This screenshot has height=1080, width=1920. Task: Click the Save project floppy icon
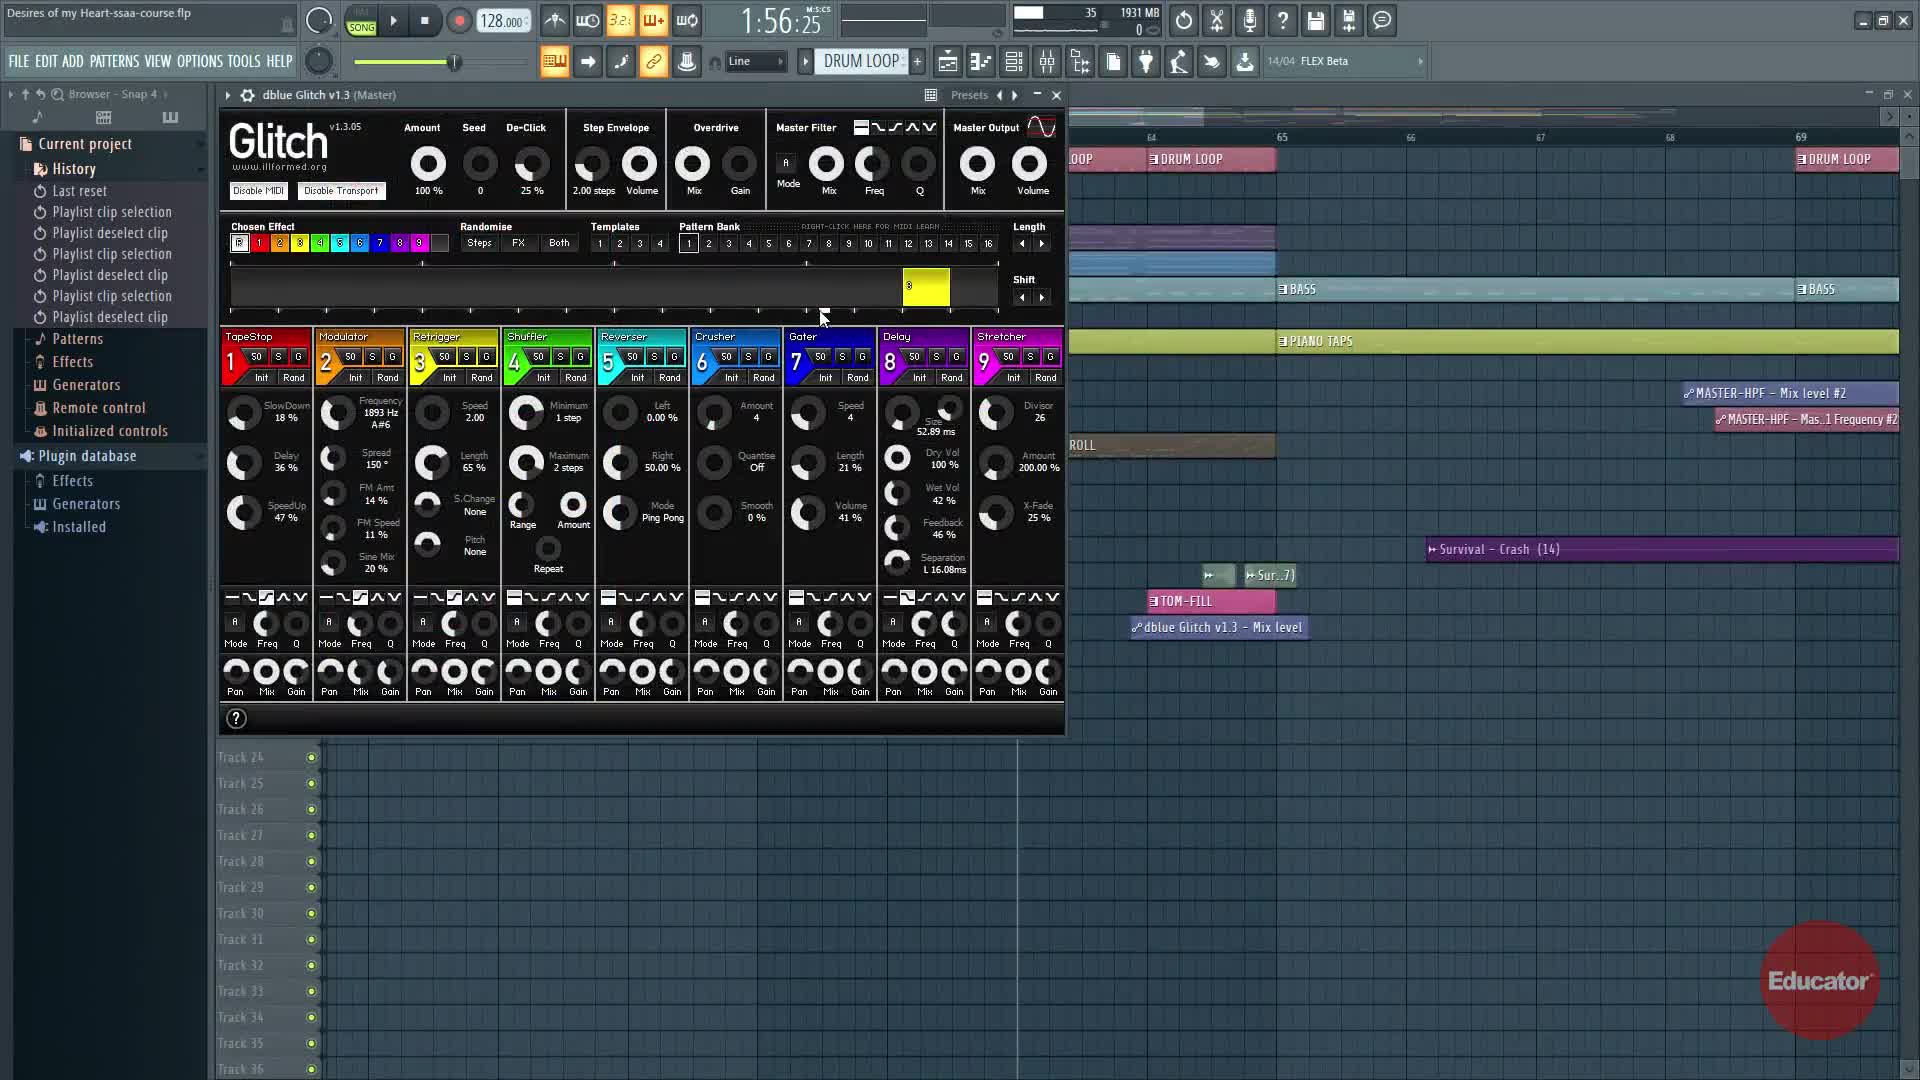point(1315,21)
